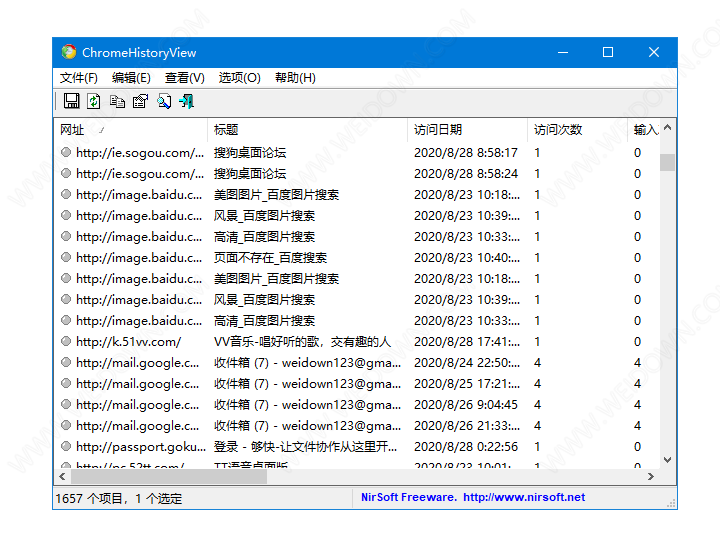Click the Save selected items toolbar icon

(71, 101)
